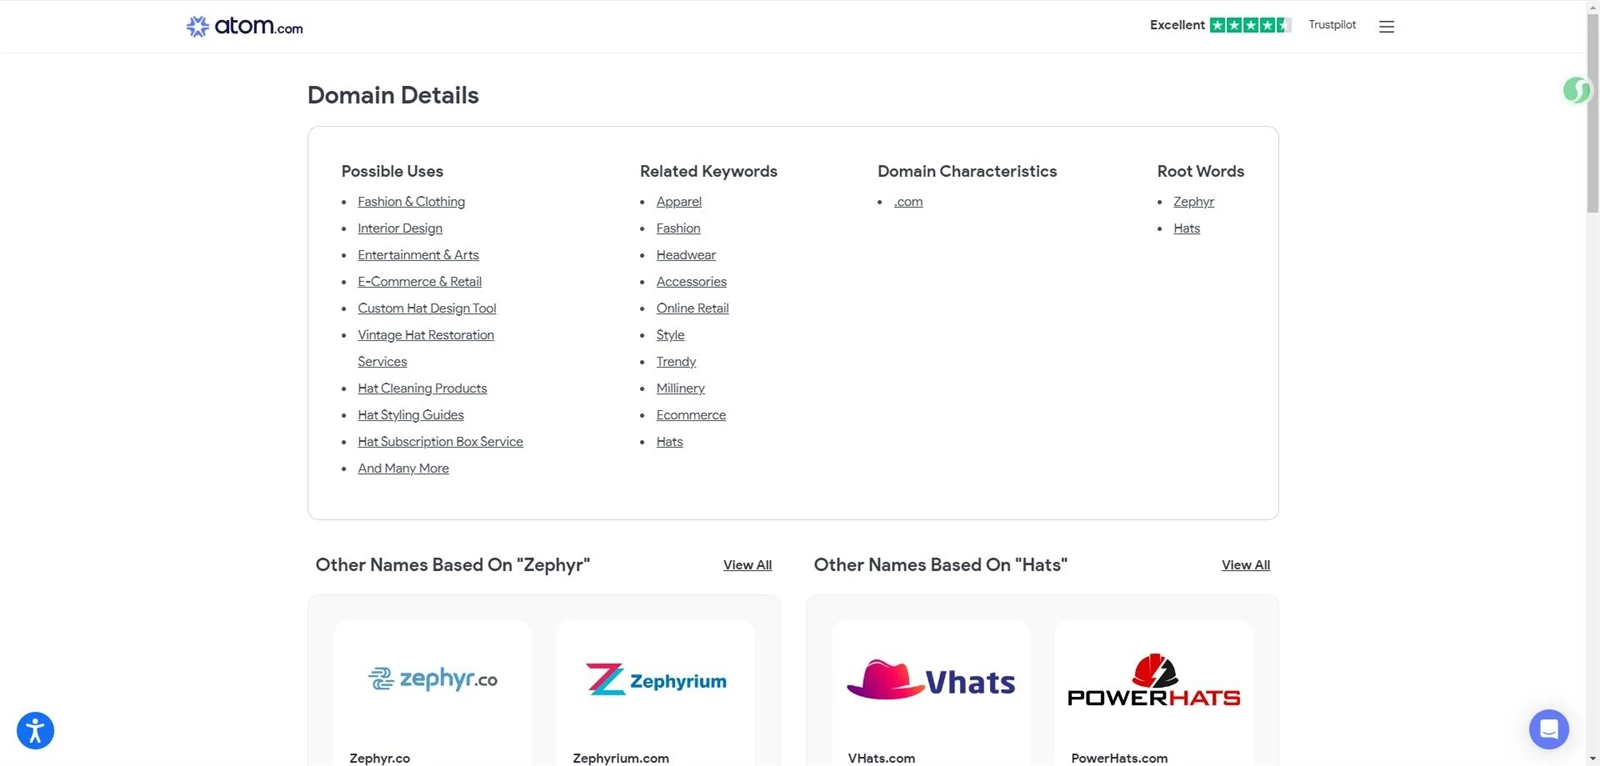Screen dimensions: 1600x766
Task: Open the zephyr.co logo thumbnail
Action: (432, 679)
